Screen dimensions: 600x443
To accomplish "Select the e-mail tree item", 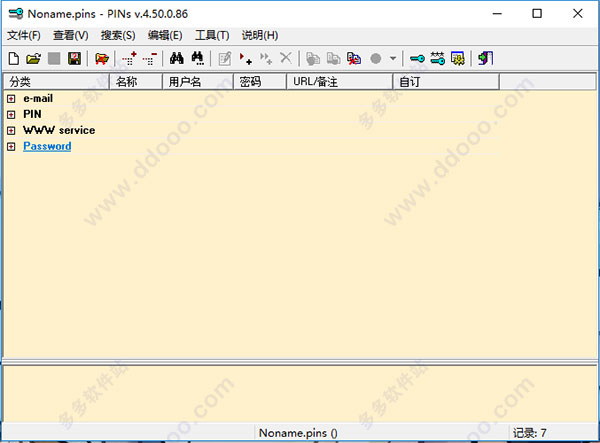I will click(x=38, y=98).
